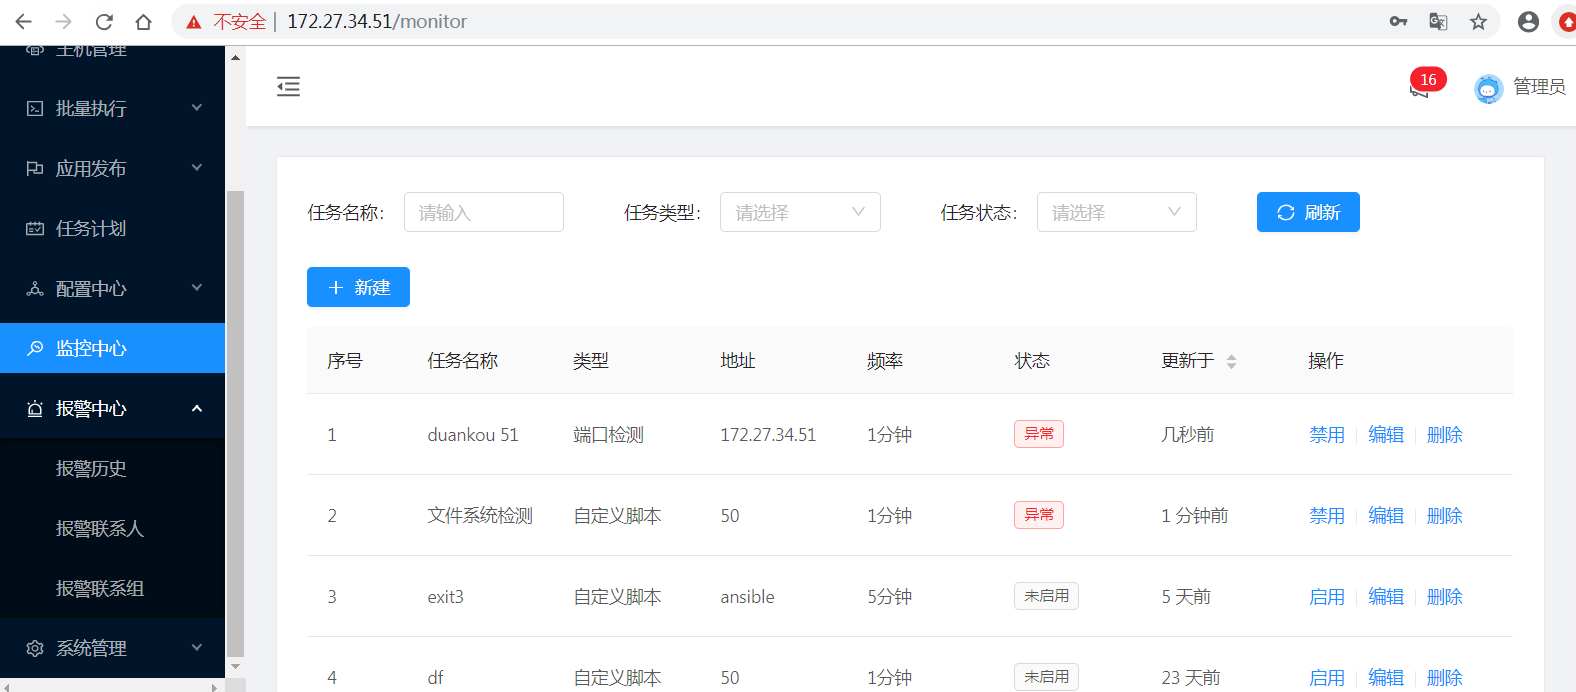The height and width of the screenshot is (692, 1576).
Task: Expand 应用发布 menu chevron
Action: (197, 167)
